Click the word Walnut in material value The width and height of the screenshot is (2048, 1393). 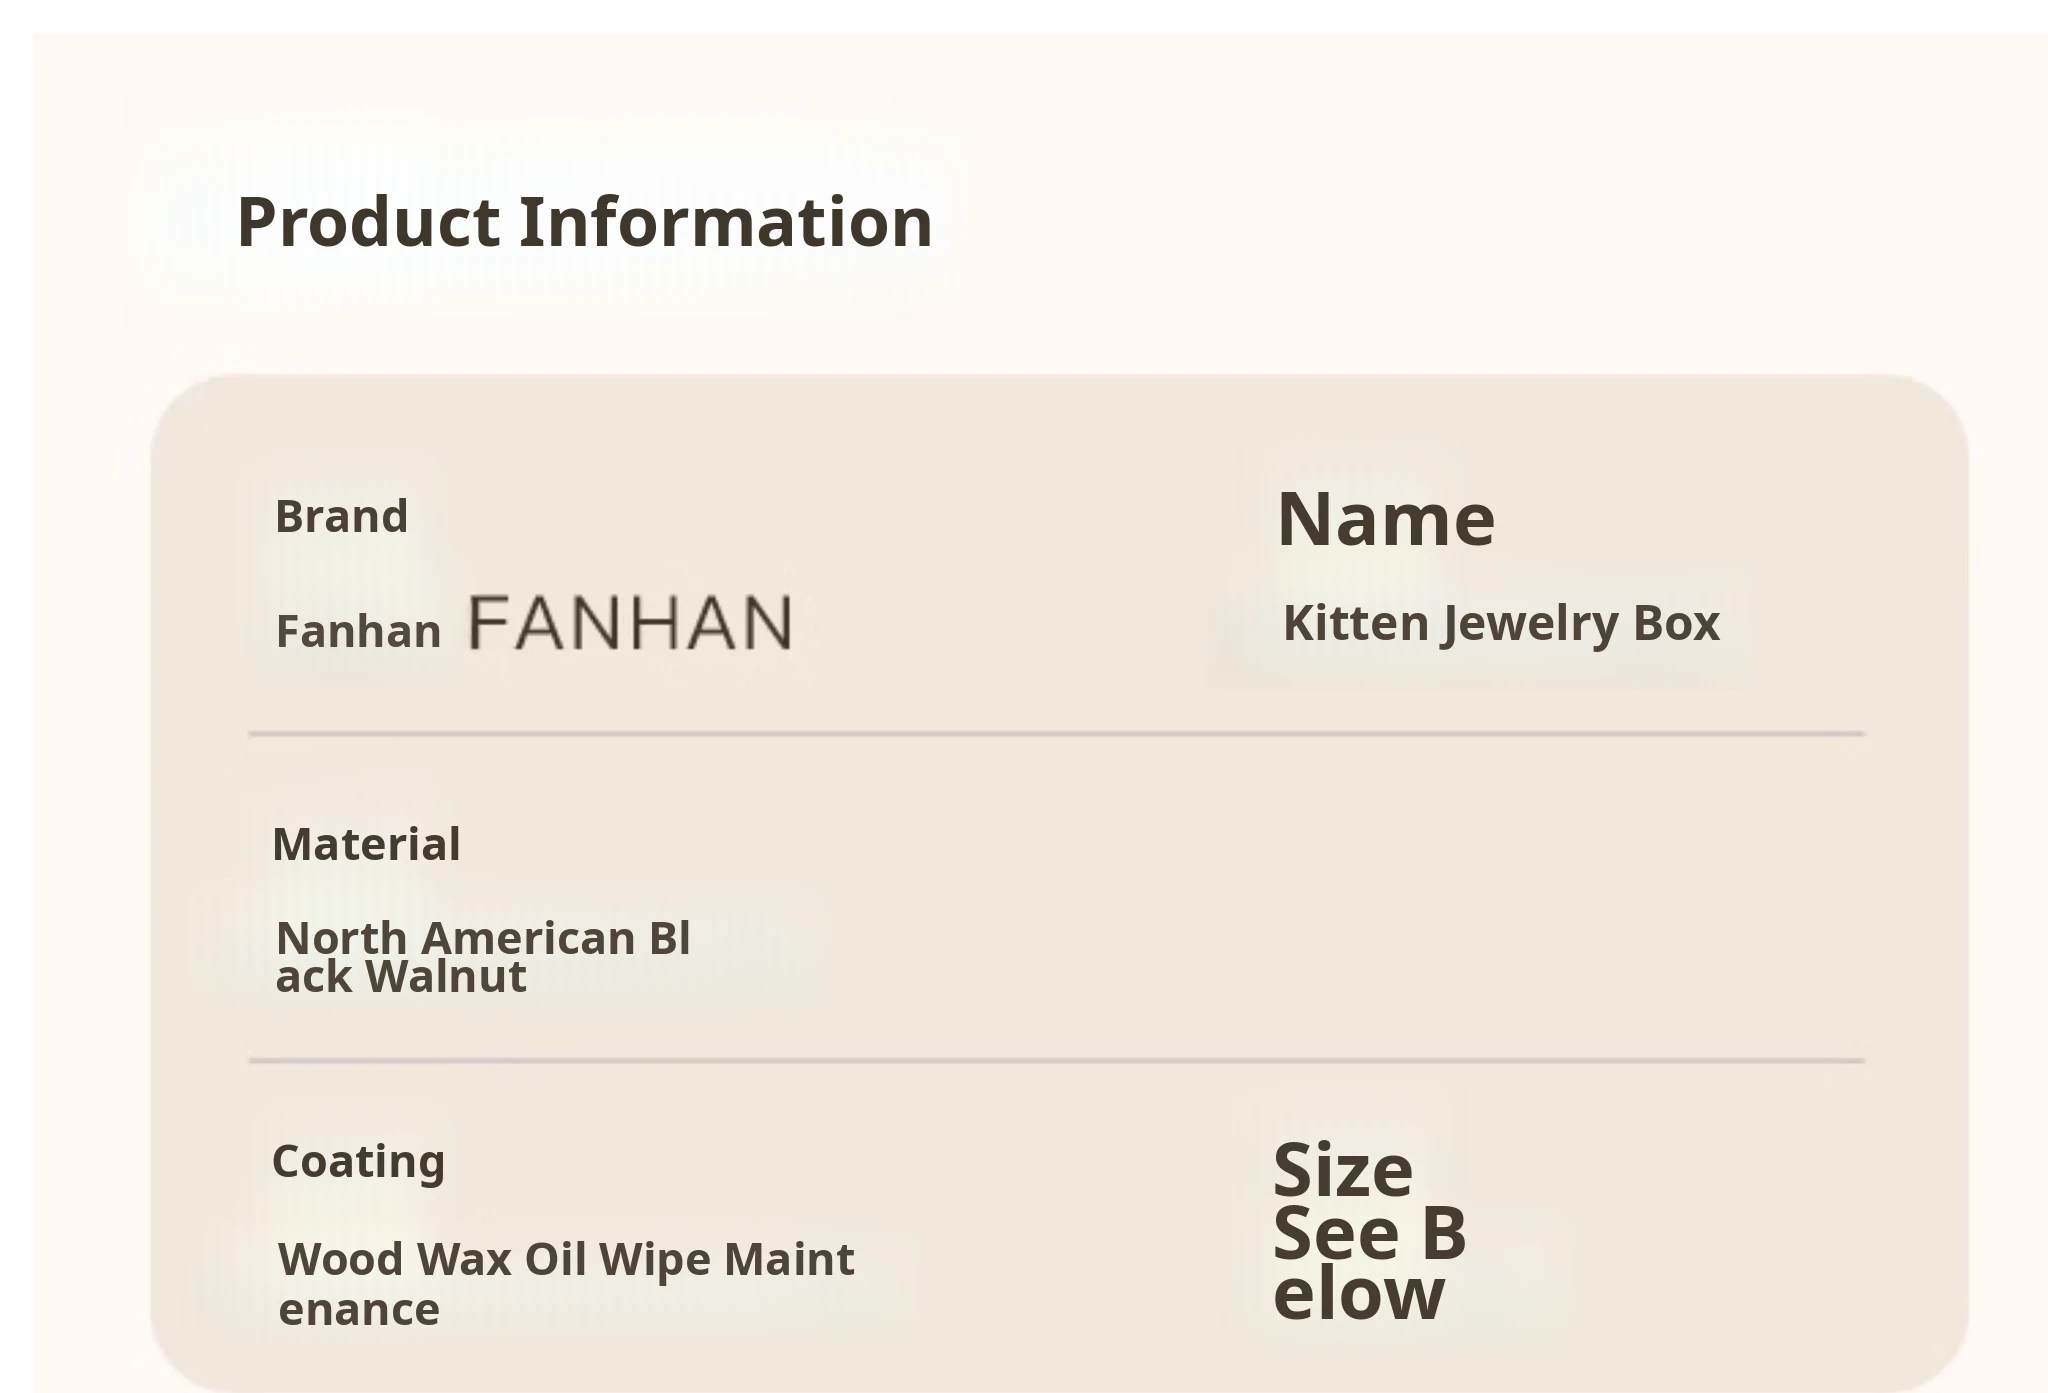point(446,977)
